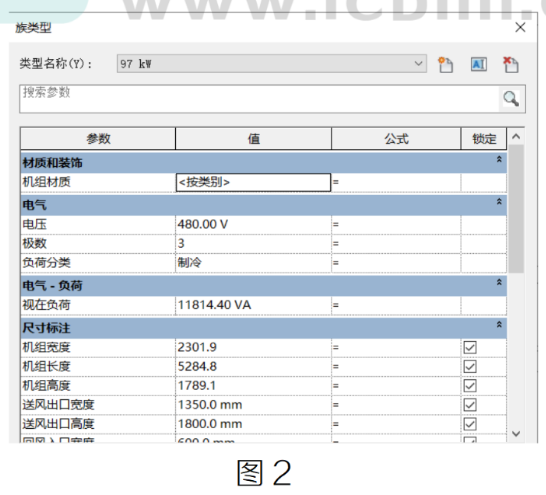
Task: Toggle the lock checkbox for 送风出口高度
Action: click(470, 424)
